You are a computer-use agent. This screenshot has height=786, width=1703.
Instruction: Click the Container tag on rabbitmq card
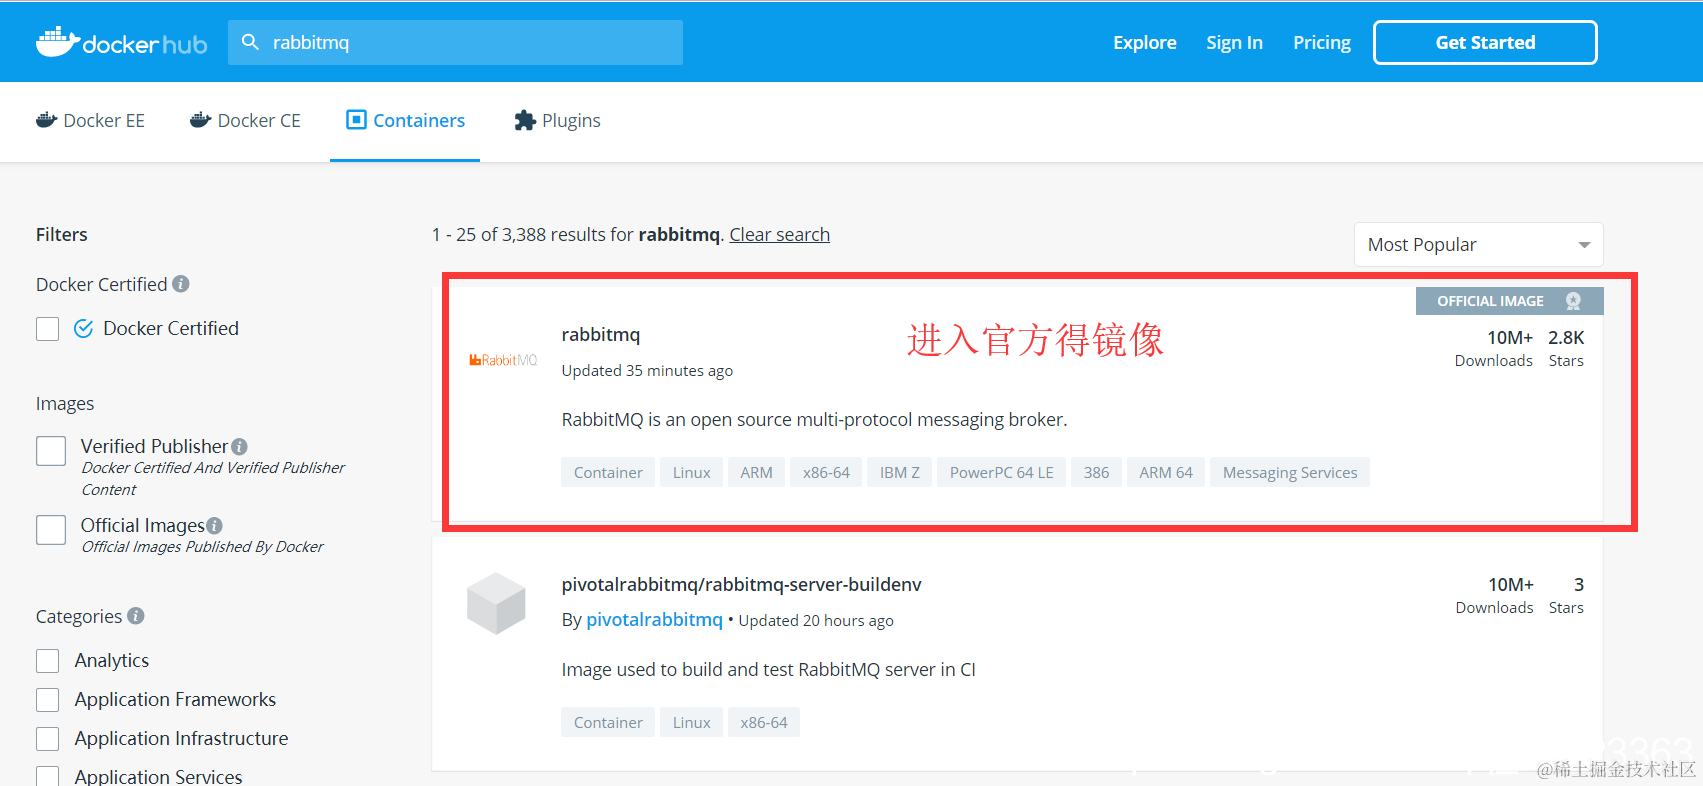tap(608, 472)
